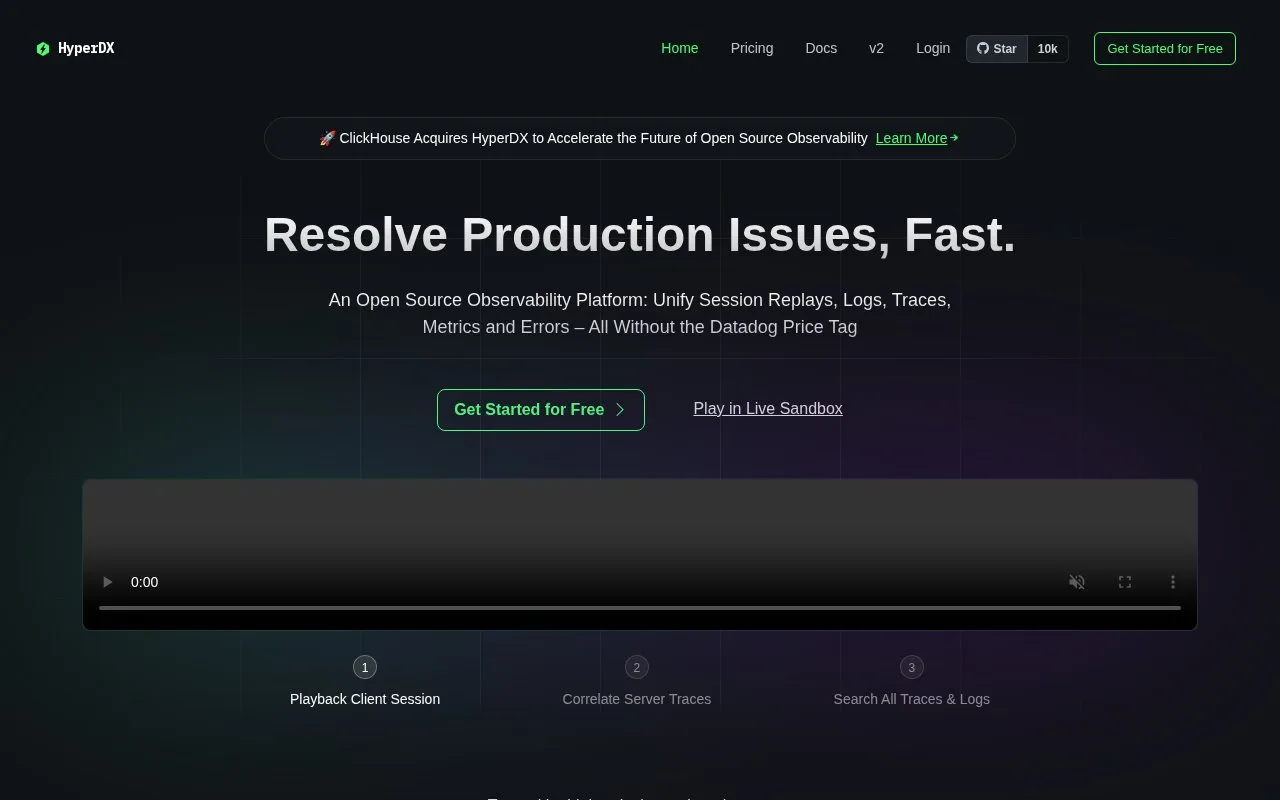
Task: Select step 2 circle
Action: [636, 667]
